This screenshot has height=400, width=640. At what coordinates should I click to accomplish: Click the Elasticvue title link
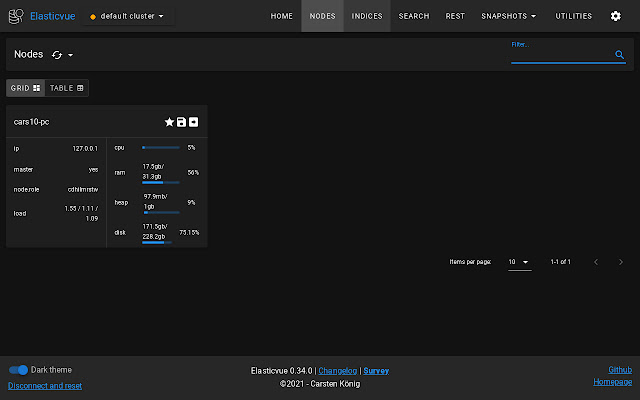click(53, 16)
